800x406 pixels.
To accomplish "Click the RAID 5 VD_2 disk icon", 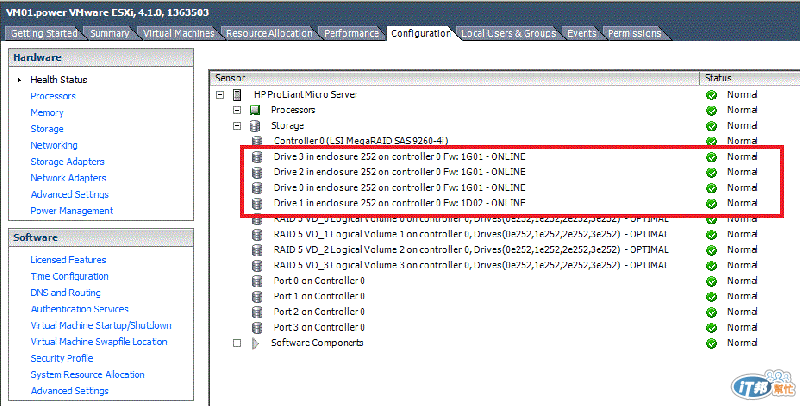I will [x=257, y=250].
